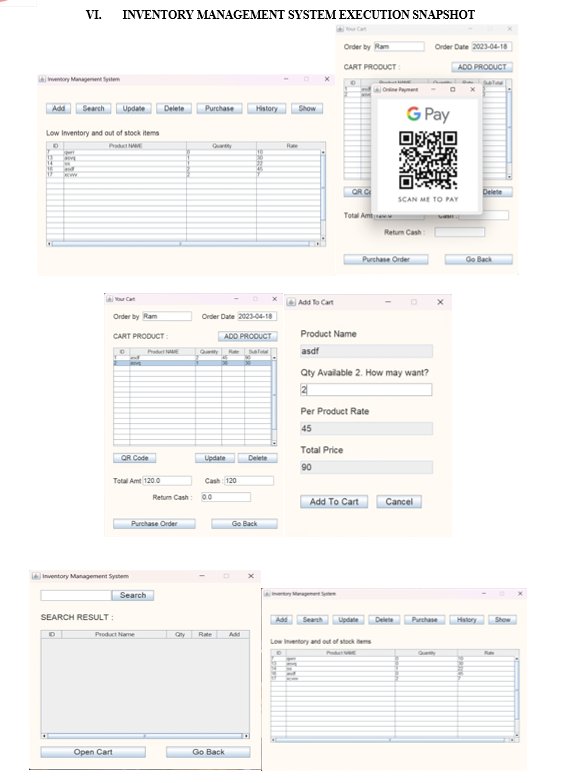Click Cancel in the Add To Cart window
562x783 pixels.
399,501
